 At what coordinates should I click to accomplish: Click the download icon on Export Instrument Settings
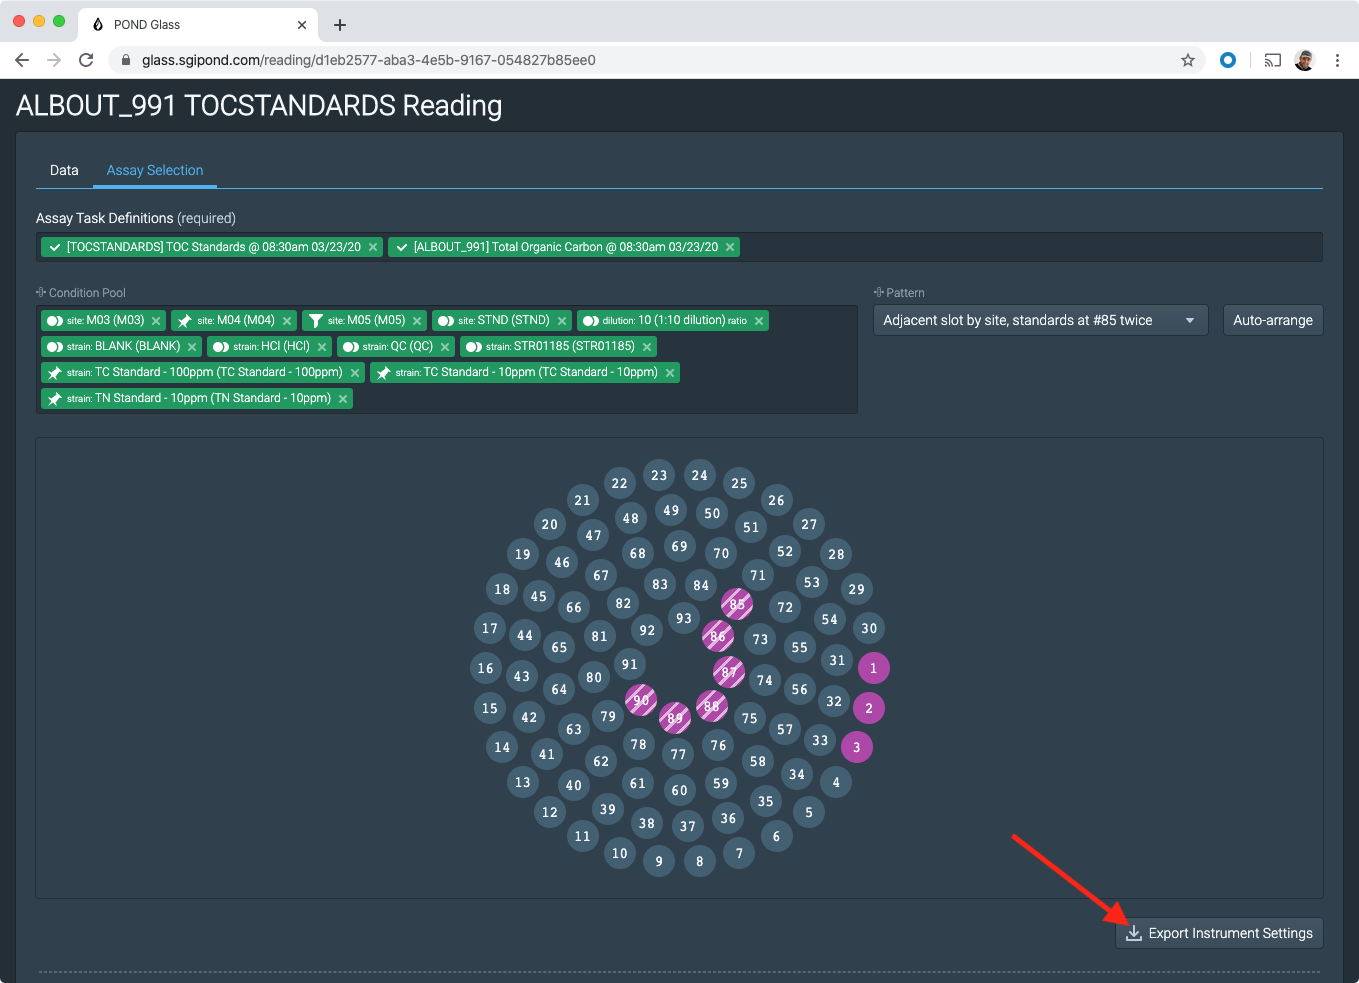click(1133, 933)
